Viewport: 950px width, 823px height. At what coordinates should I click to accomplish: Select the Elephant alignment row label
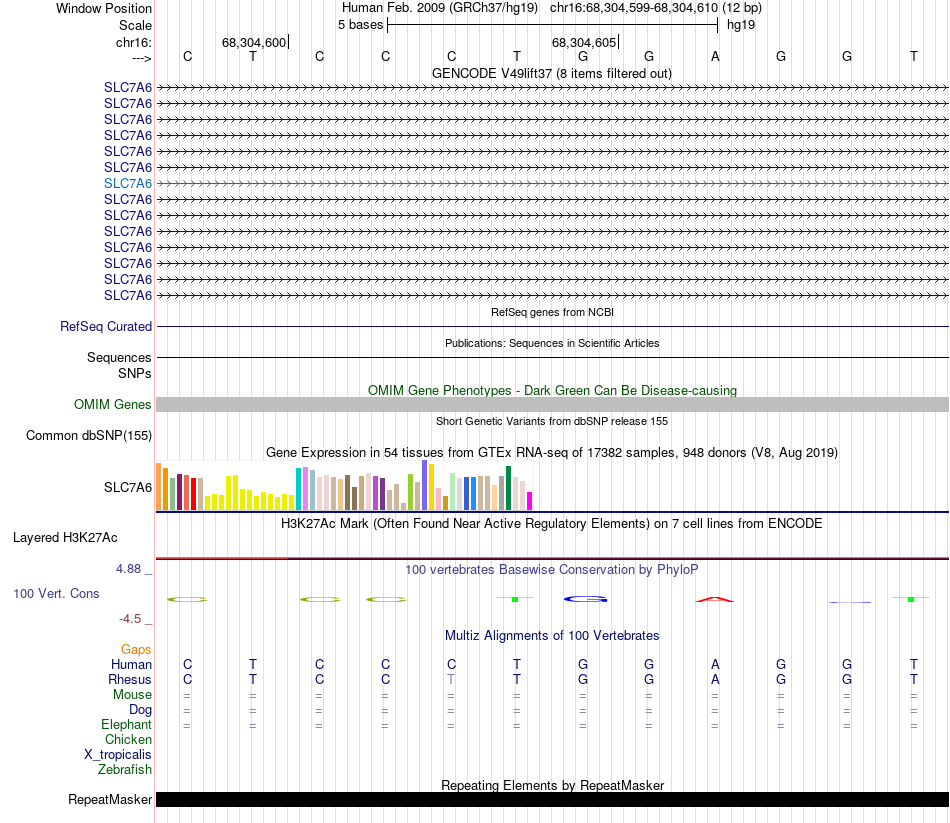pyautogui.click(x=126, y=724)
